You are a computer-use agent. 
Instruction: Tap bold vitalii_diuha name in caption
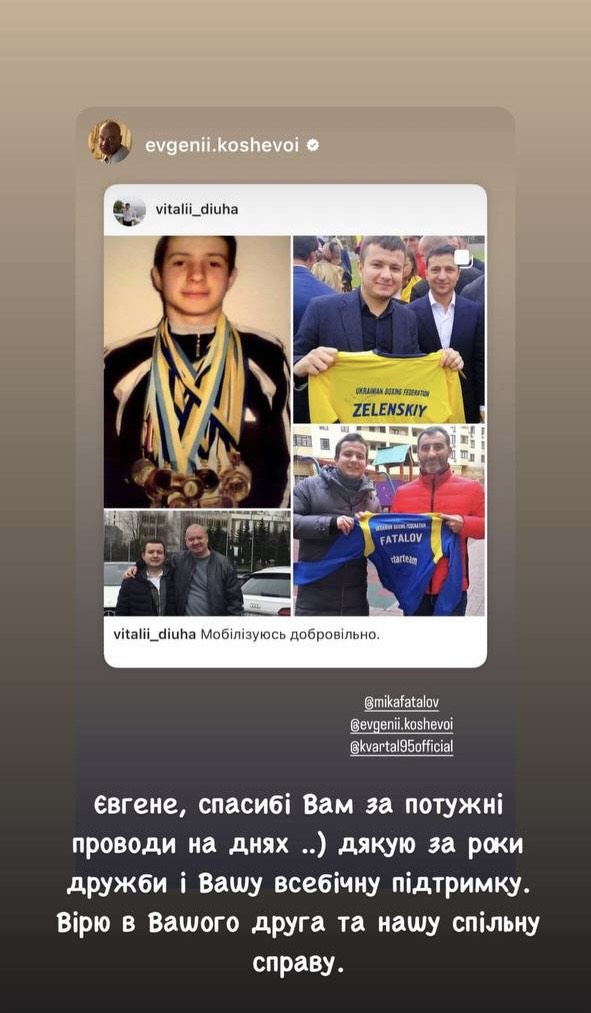pyautogui.click(x=154, y=634)
